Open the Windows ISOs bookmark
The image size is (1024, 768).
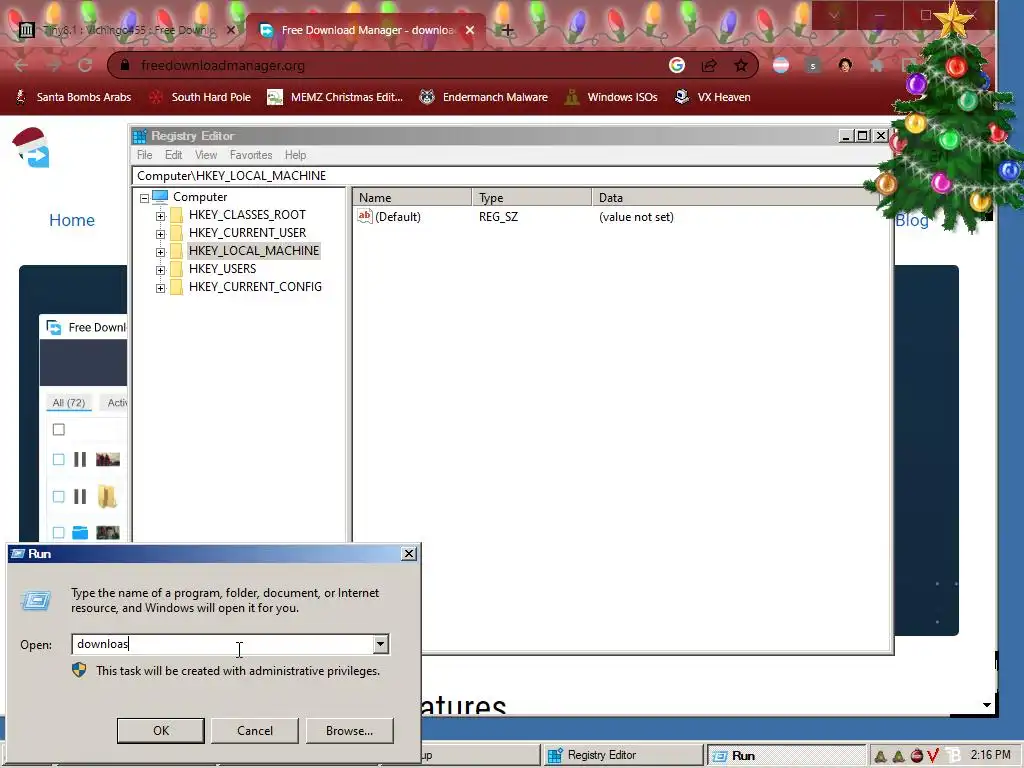point(611,97)
